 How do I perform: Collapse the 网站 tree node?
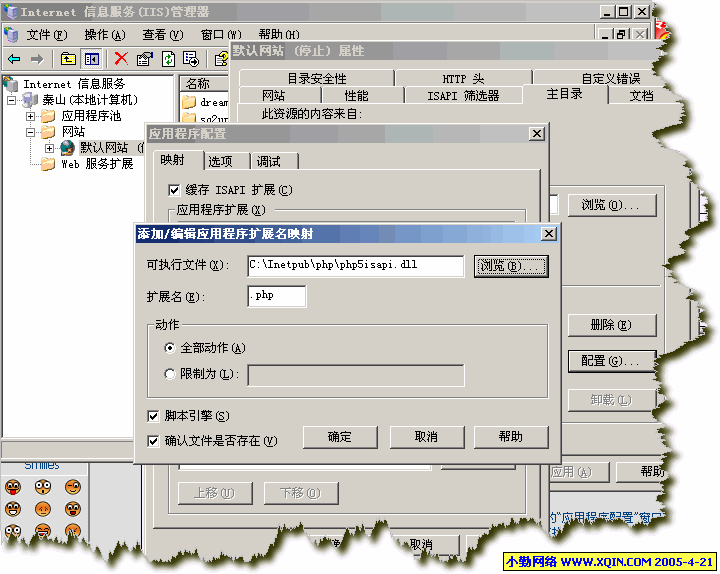(31, 132)
